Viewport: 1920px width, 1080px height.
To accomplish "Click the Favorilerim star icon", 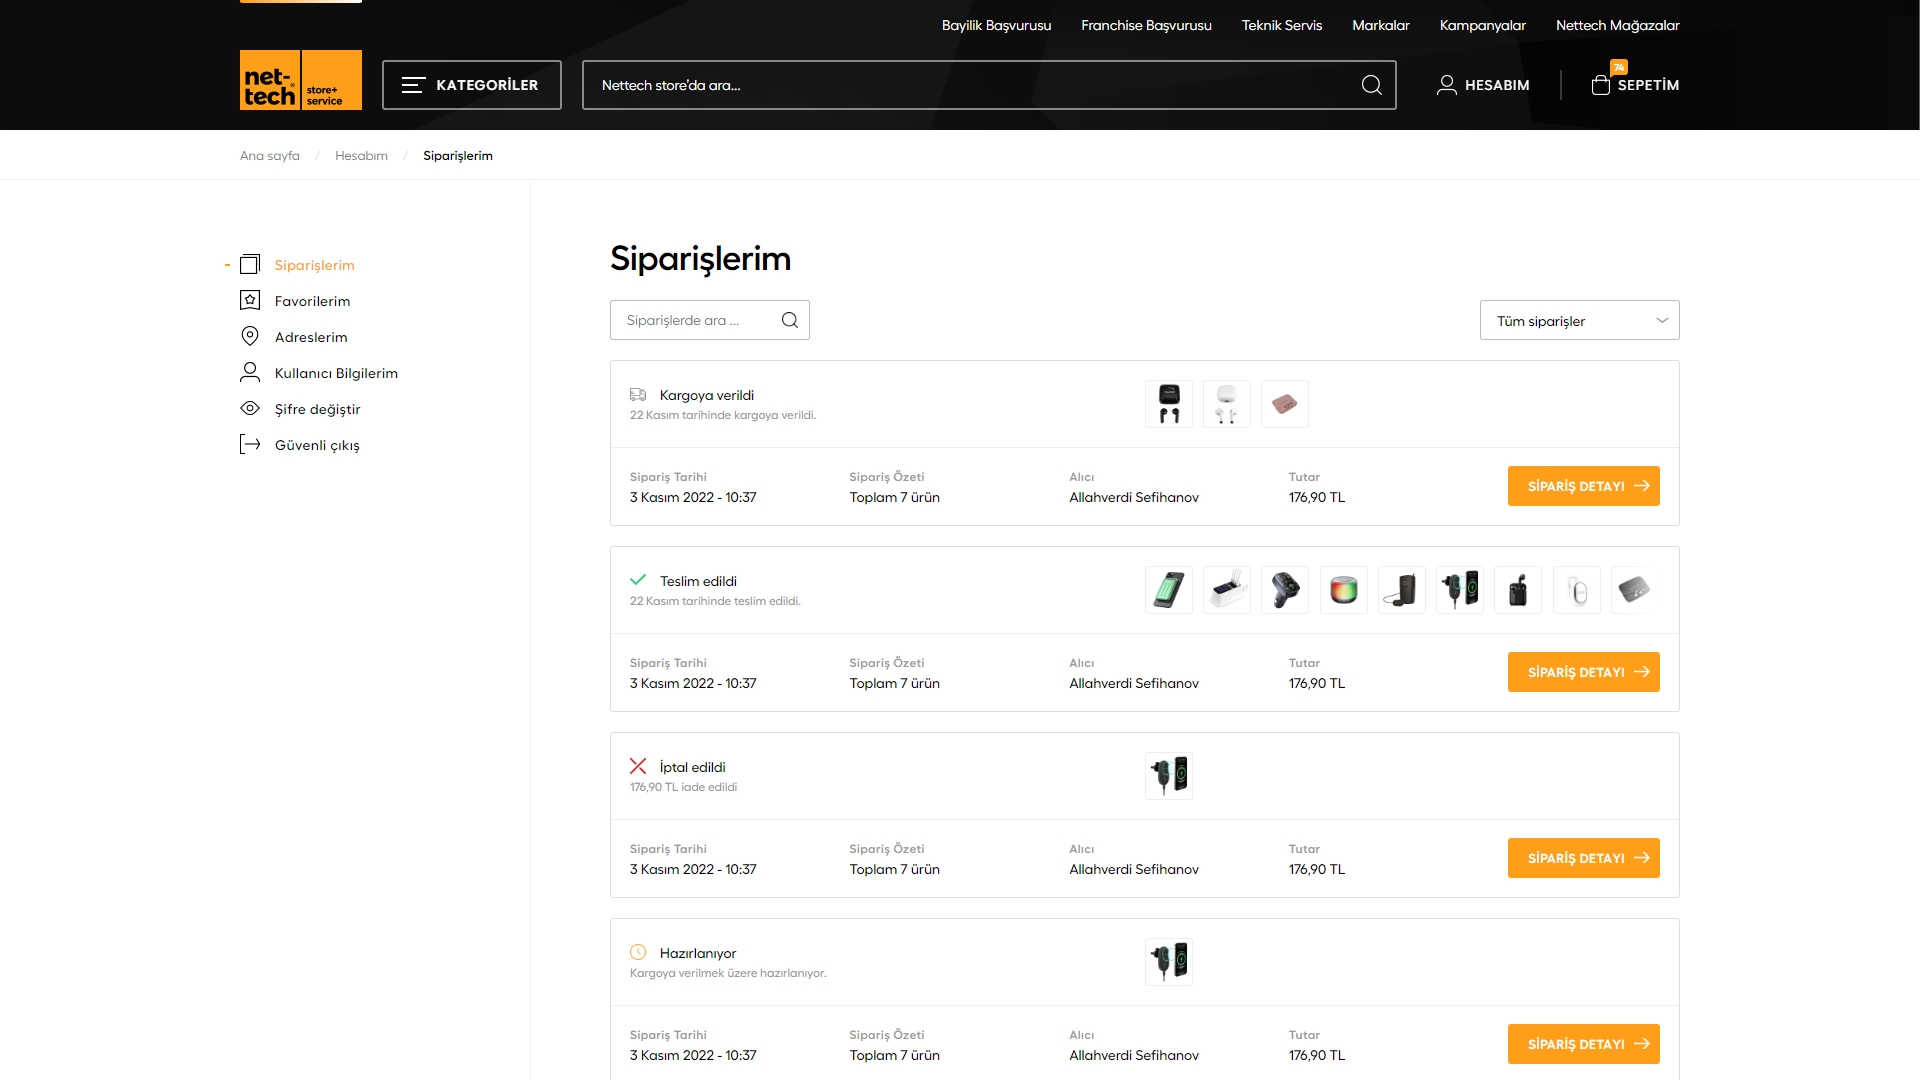I will [250, 300].
